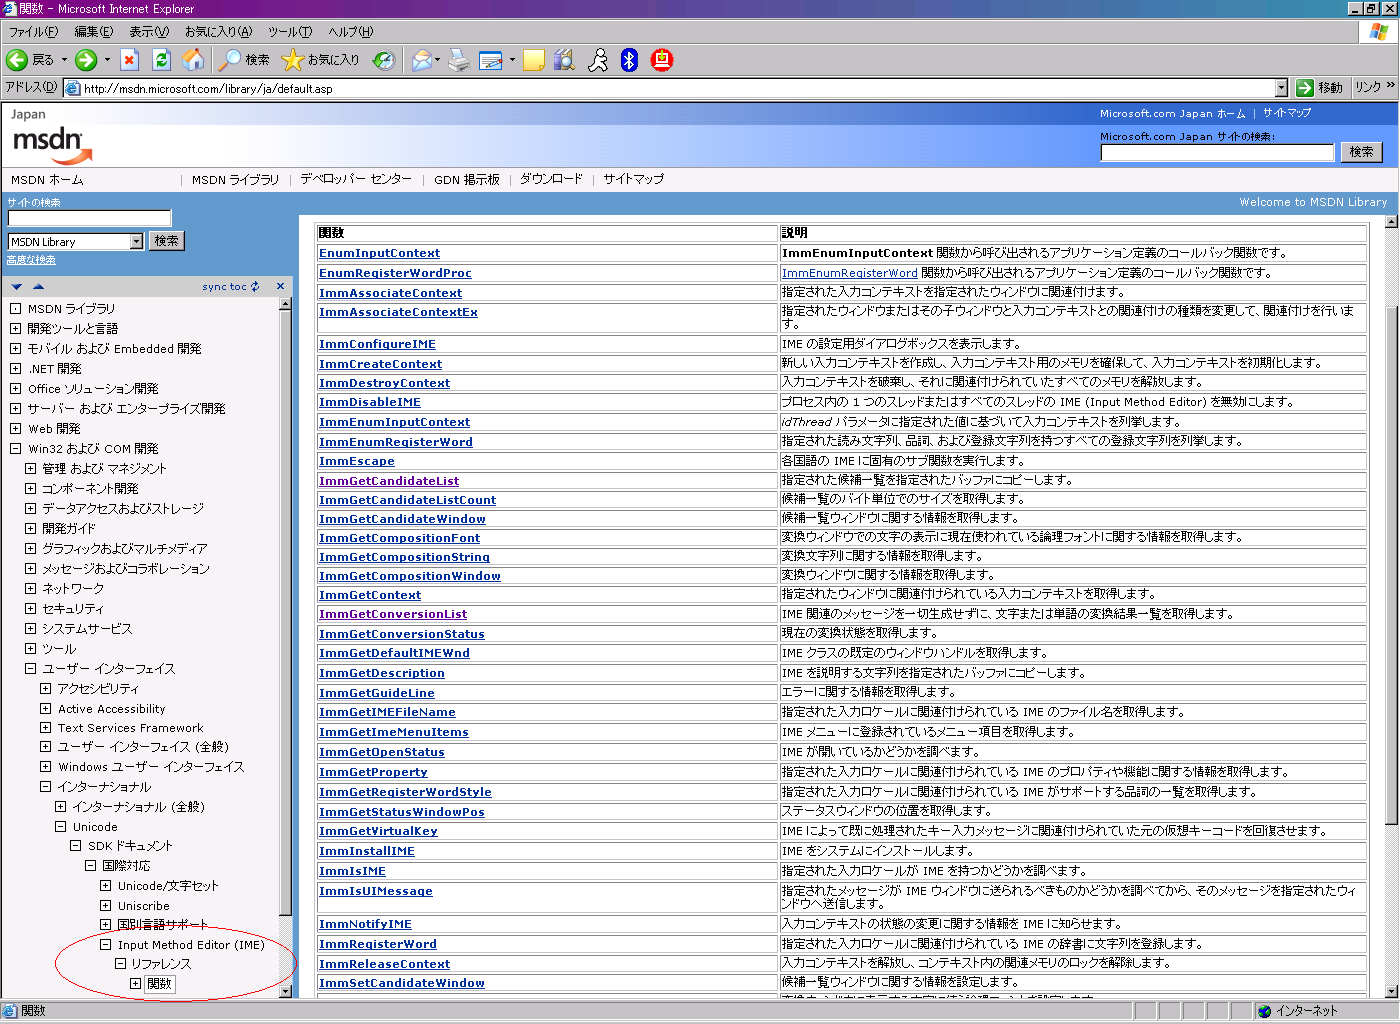Image resolution: width=1400 pixels, height=1024 pixels.
Task: Click the サイトマップ link in header
Action: coord(1286,113)
